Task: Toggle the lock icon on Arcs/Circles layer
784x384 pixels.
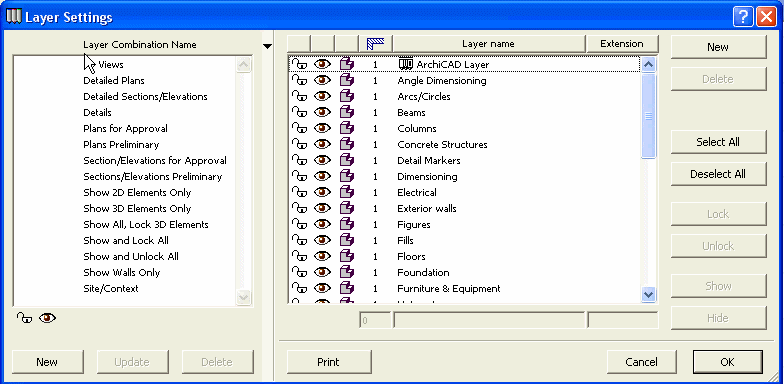Action: click(300, 96)
